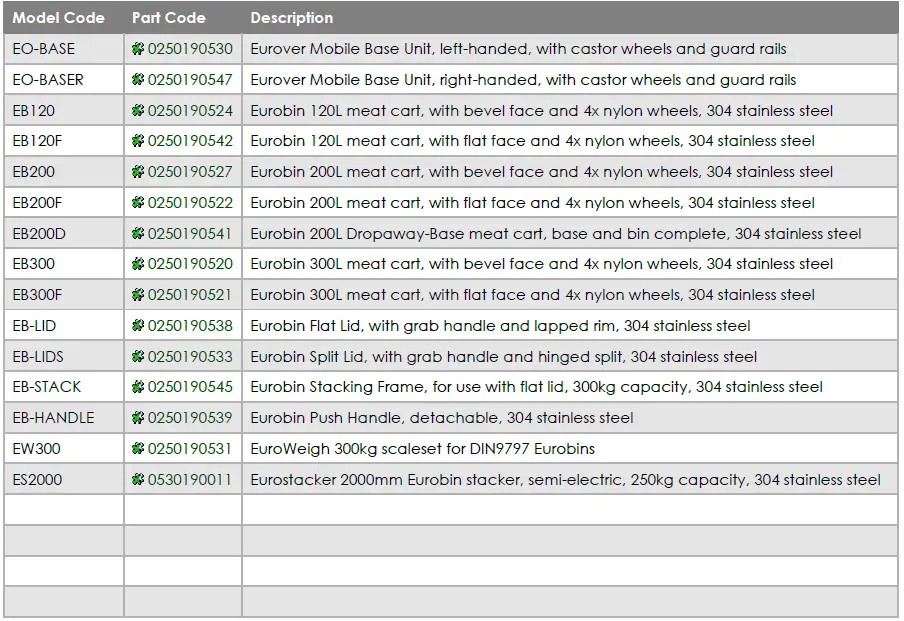Click the Part Code column header
The height and width of the screenshot is (621, 904).
coord(169,18)
